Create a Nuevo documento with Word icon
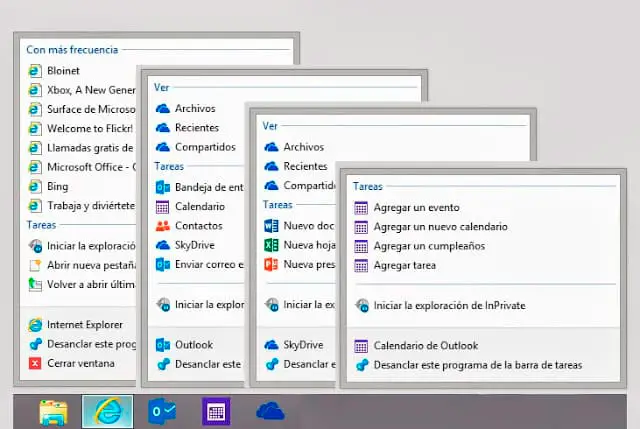Screen dimensions: 640x429 coord(299,225)
